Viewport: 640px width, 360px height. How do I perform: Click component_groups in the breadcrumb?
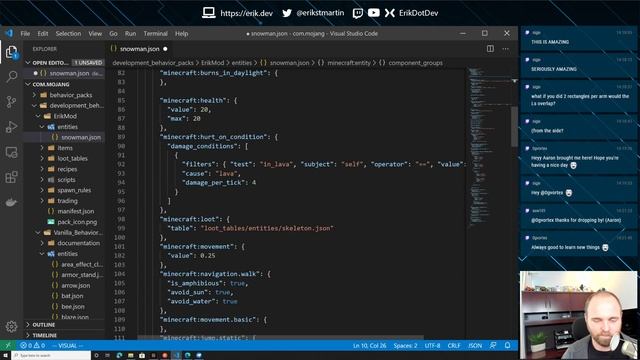415,63
